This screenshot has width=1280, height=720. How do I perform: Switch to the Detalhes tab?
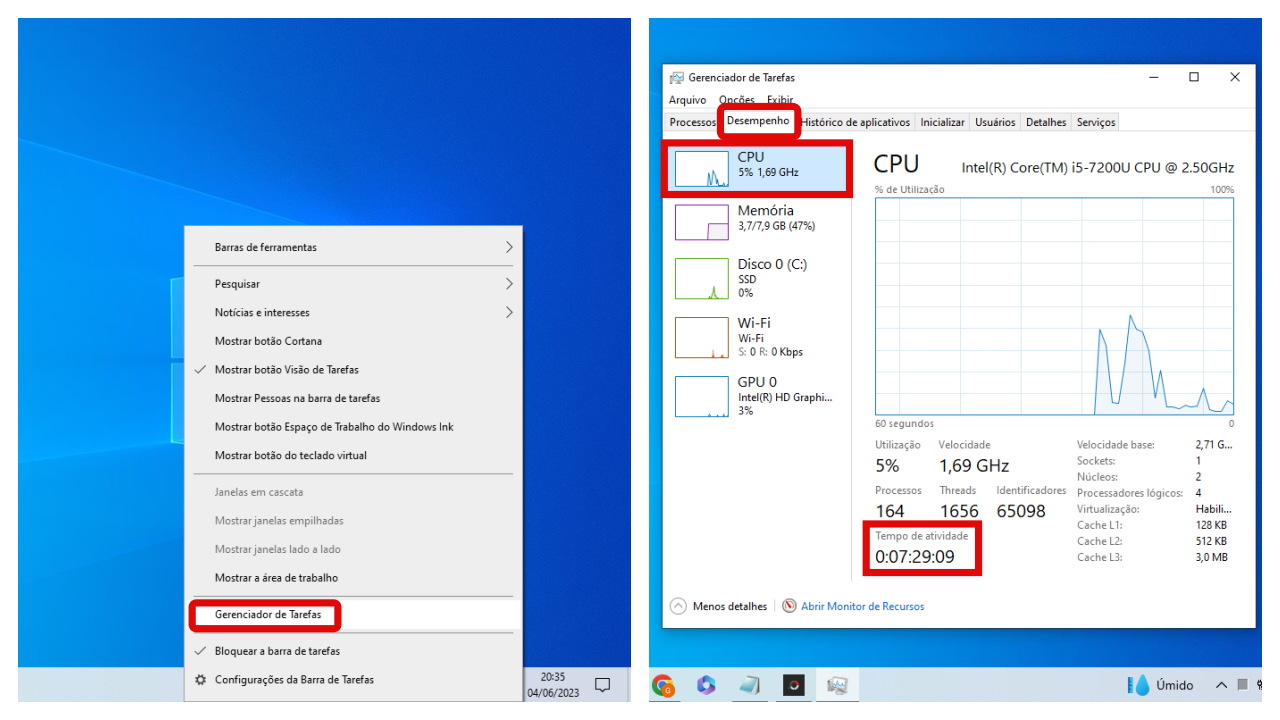click(x=1046, y=122)
